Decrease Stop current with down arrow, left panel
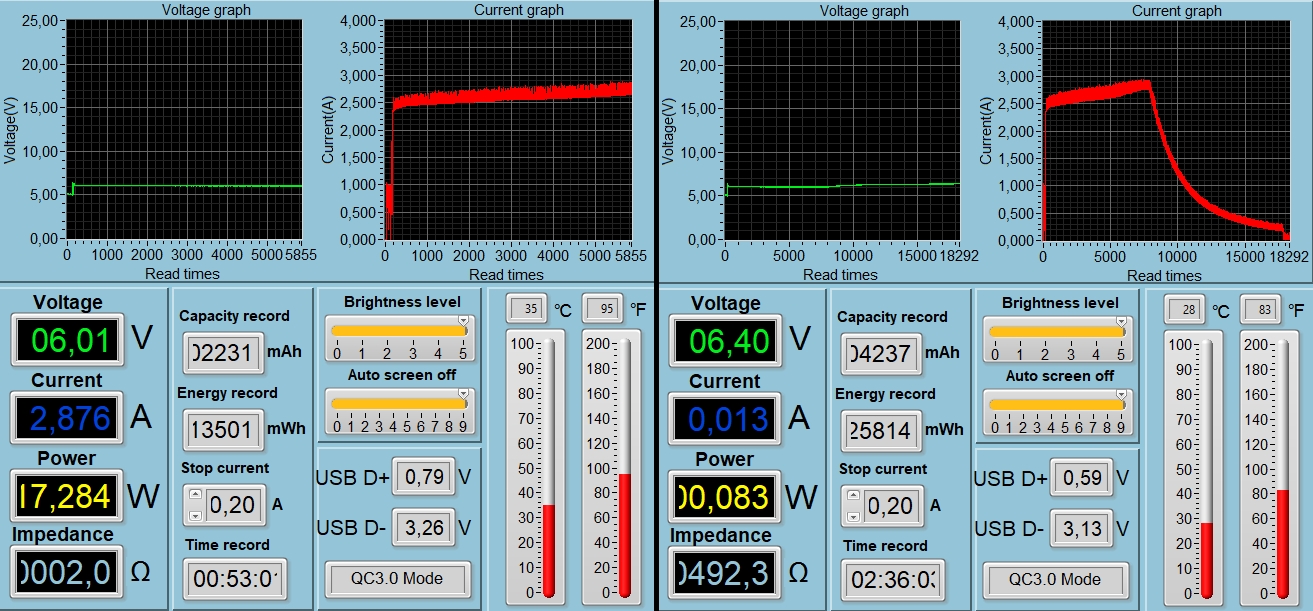 [x=196, y=515]
